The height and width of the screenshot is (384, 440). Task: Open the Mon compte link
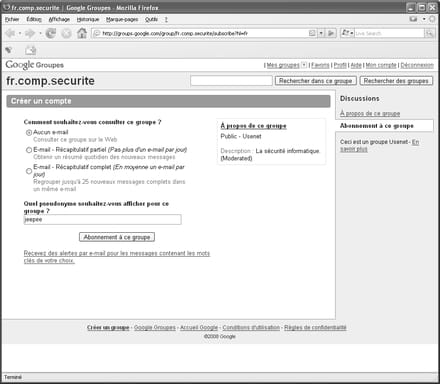tap(381, 65)
